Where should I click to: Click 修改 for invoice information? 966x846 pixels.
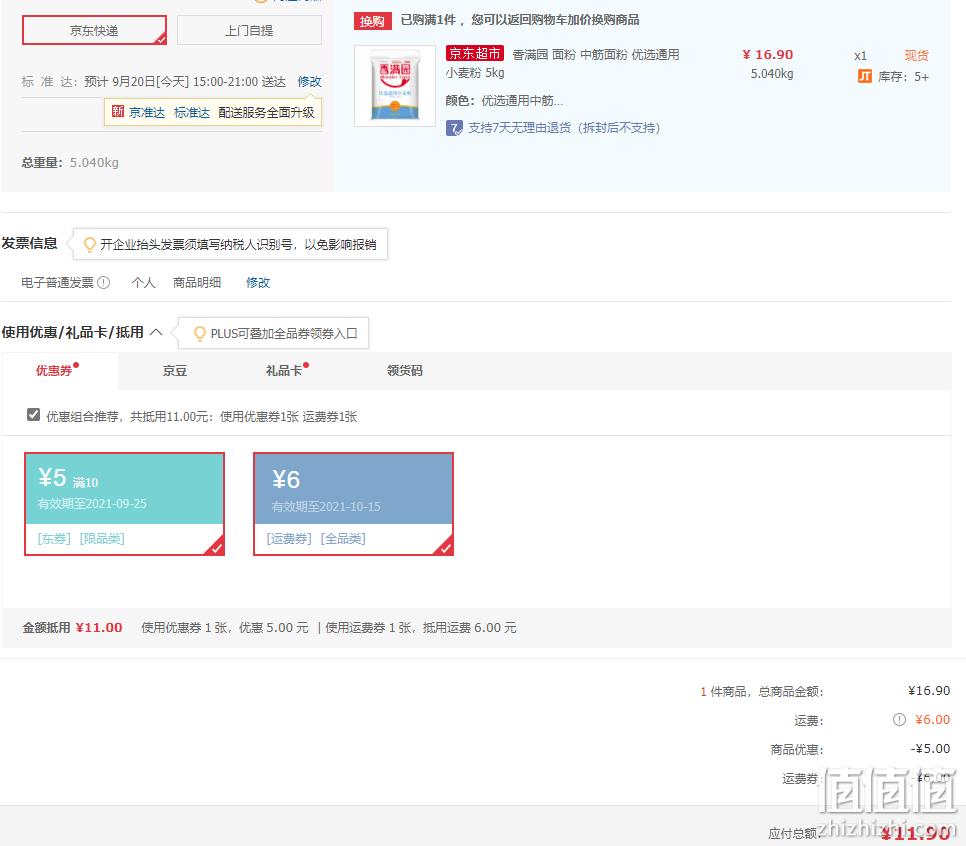[x=258, y=282]
